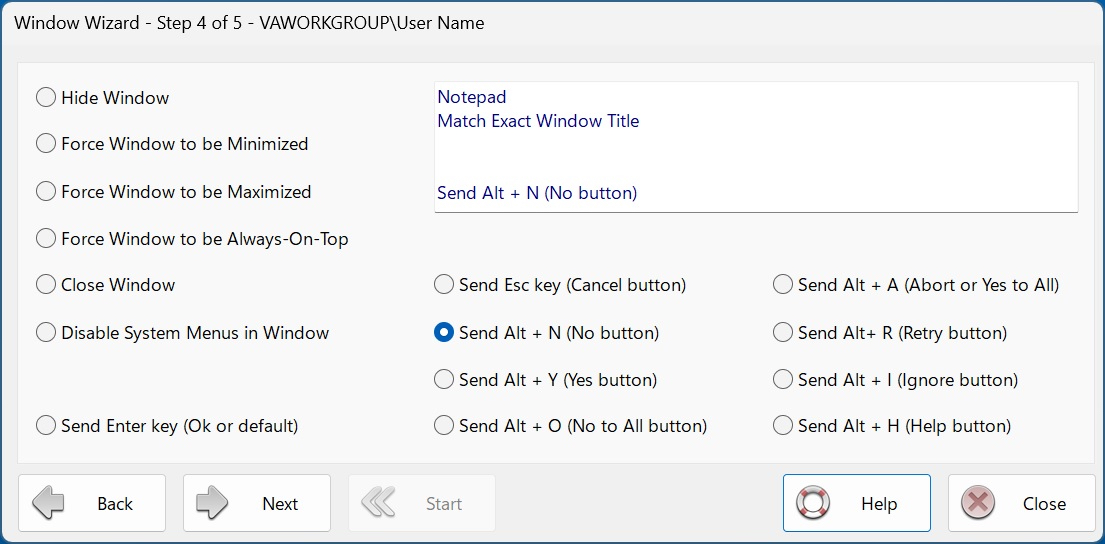Close the wizard with the Close button

coord(1021,503)
